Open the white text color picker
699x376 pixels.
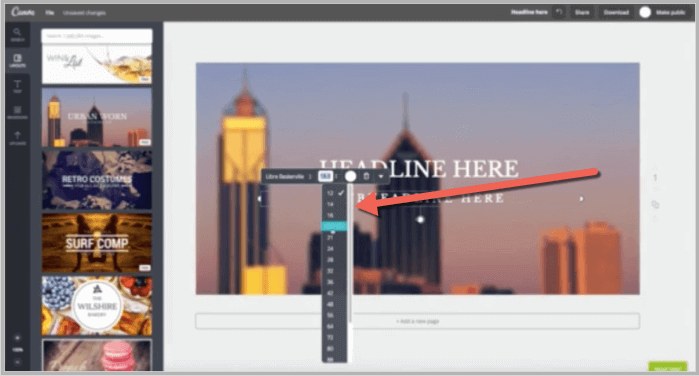351,177
